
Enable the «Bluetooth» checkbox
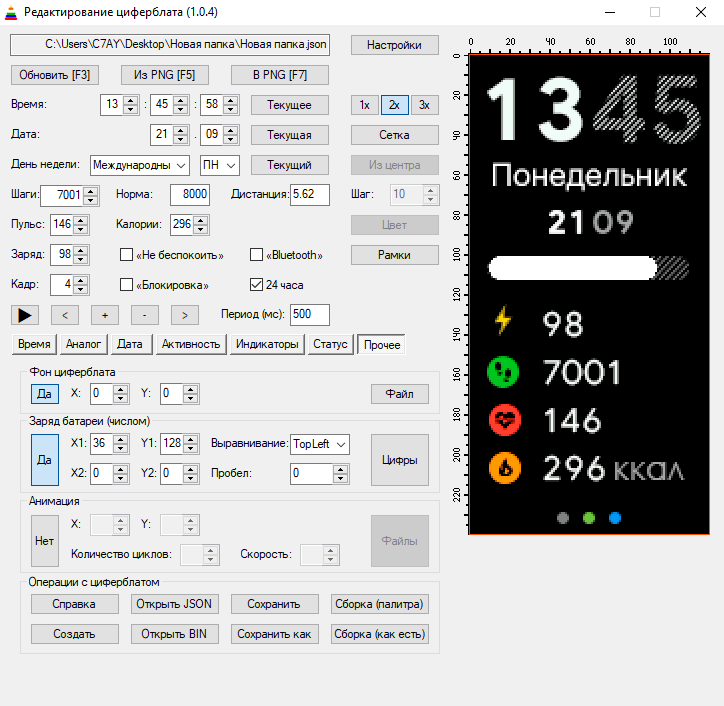(x=256, y=255)
